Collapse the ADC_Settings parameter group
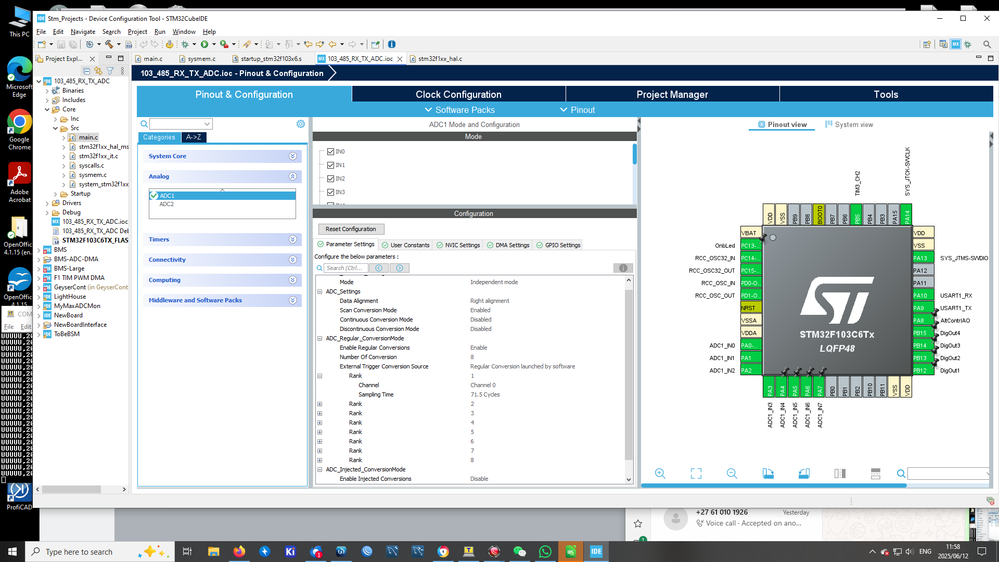999x562 pixels. pos(320,291)
